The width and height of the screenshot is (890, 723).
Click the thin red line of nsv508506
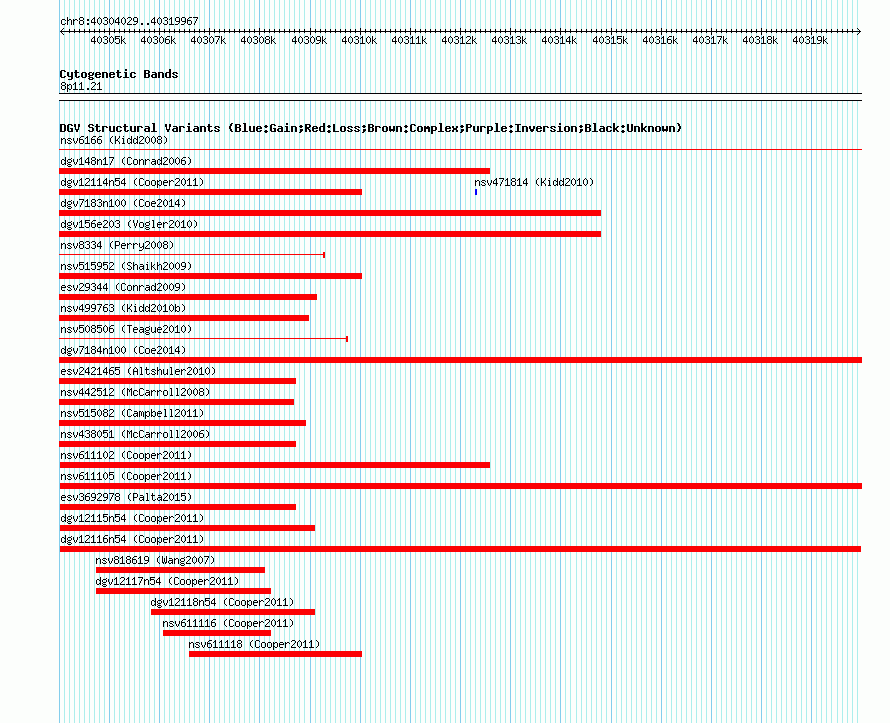[x=204, y=339]
